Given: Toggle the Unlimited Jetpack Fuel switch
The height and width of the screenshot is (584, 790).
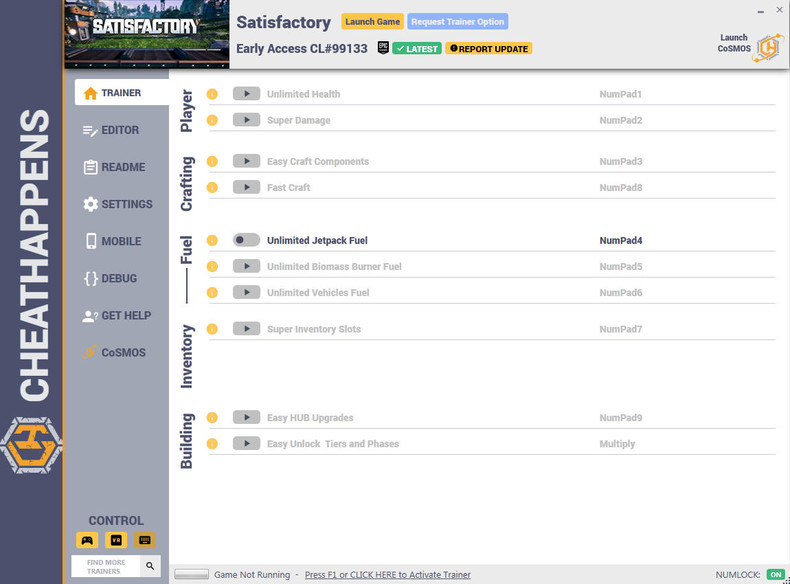Looking at the screenshot, I should click(x=246, y=240).
